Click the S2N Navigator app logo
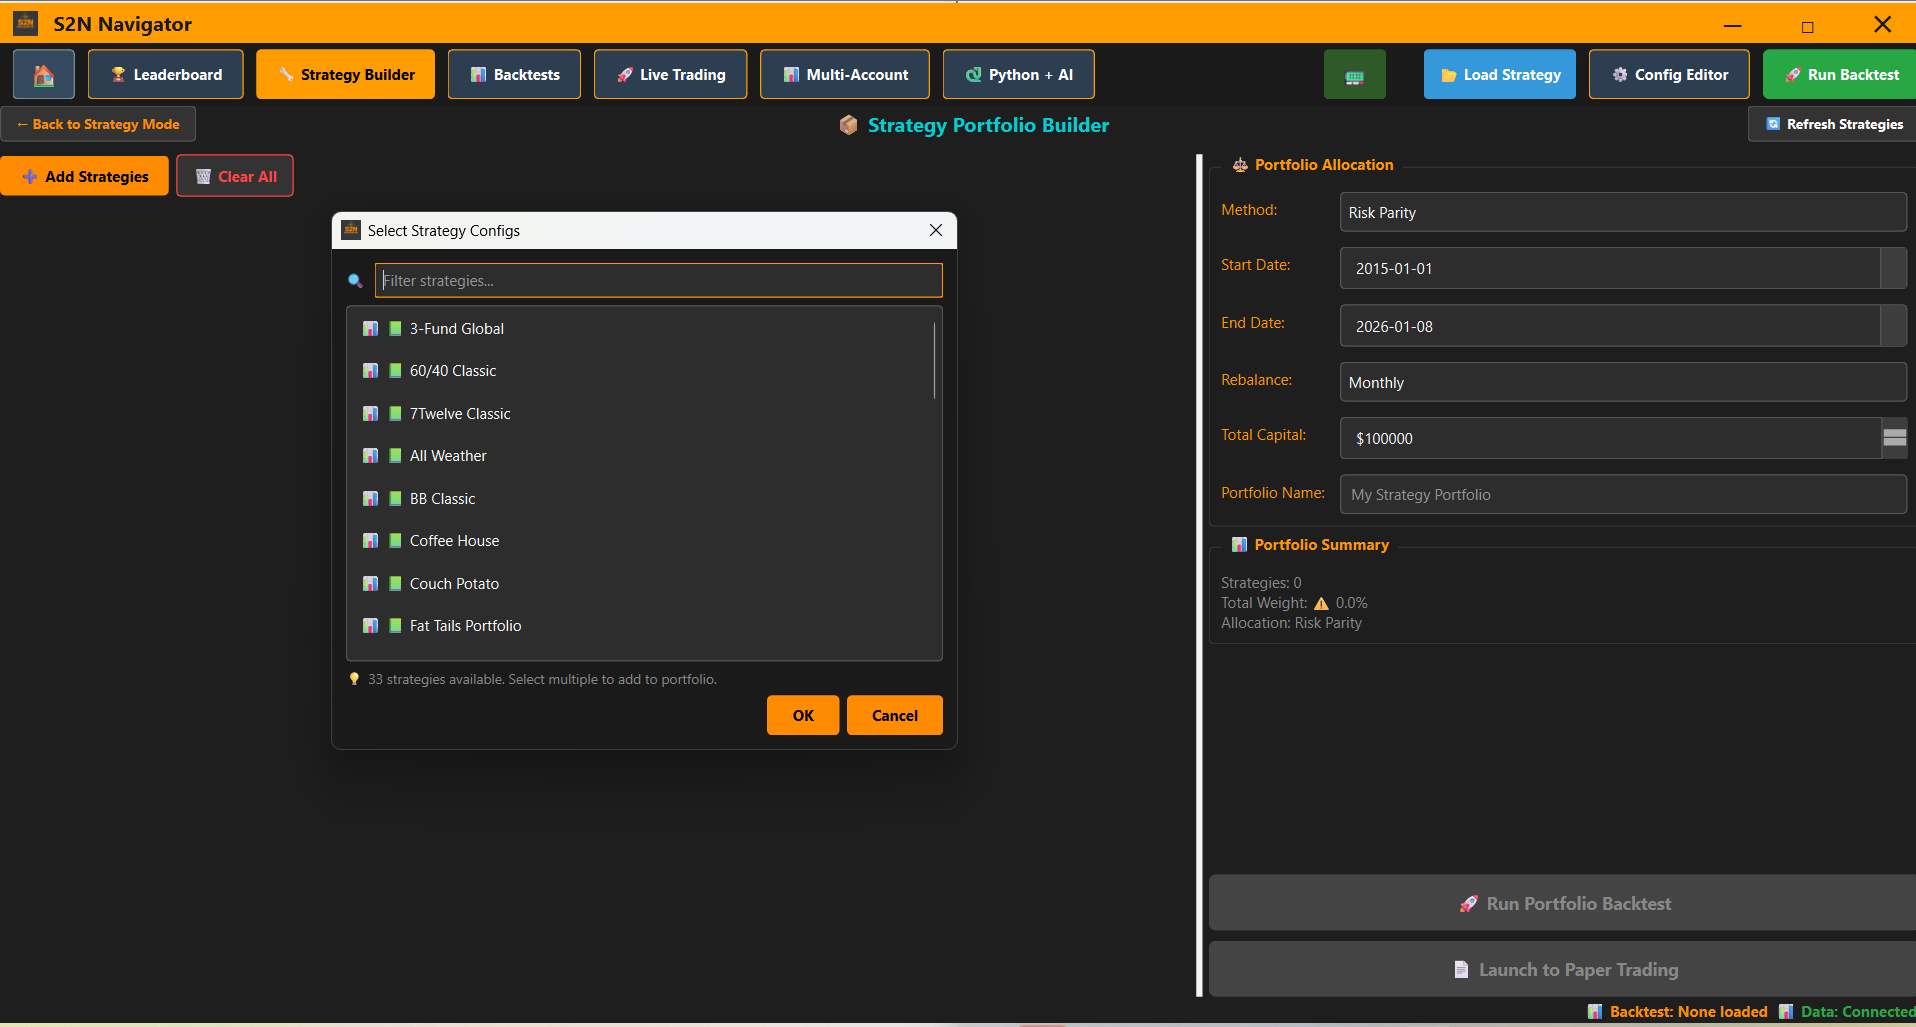The image size is (1916, 1027). [26, 23]
